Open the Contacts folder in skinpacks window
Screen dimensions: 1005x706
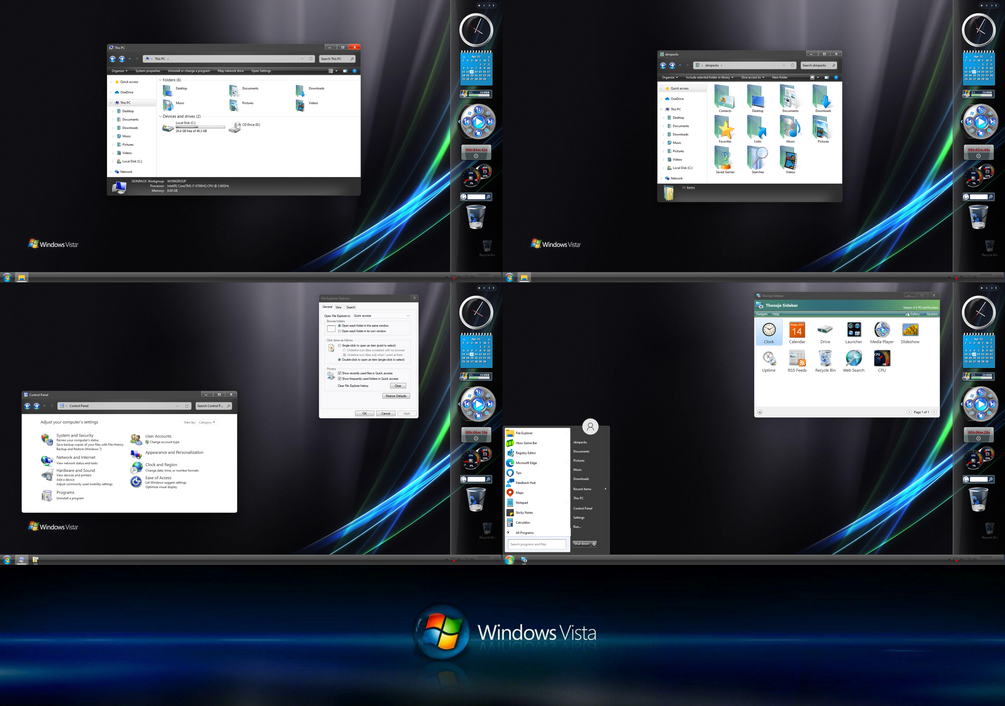click(725, 99)
